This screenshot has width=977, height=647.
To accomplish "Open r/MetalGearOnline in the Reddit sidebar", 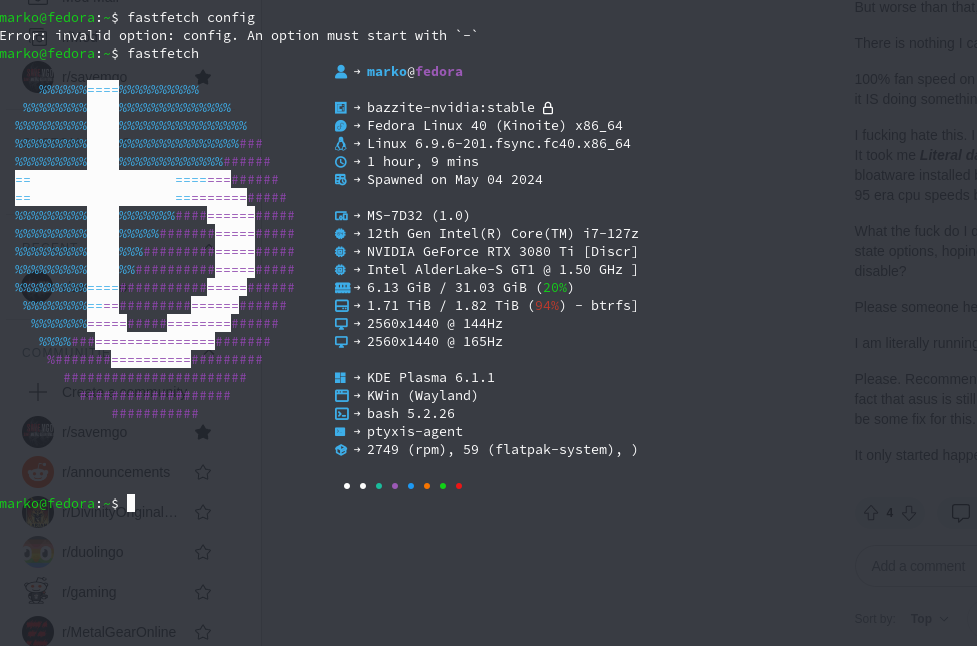I will coord(119,632).
